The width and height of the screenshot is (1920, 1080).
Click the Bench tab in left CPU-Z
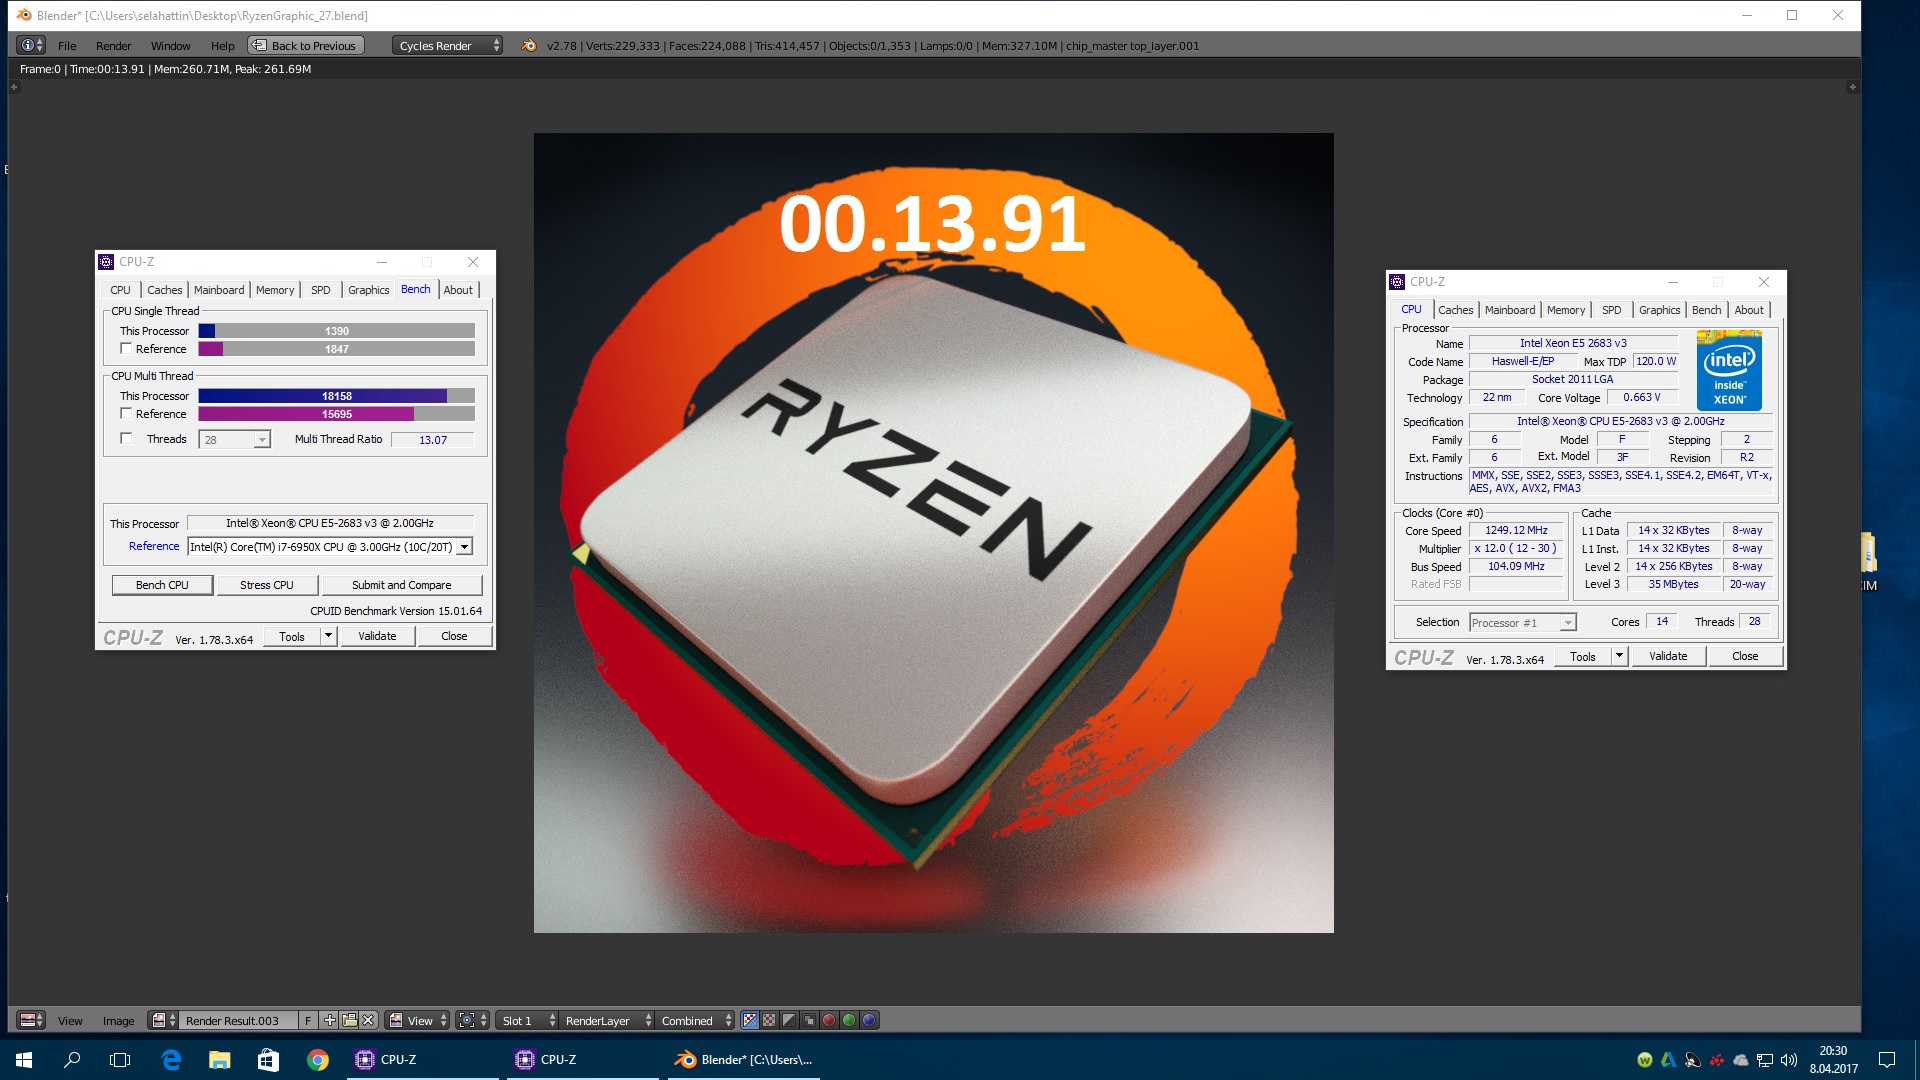(x=413, y=289)
